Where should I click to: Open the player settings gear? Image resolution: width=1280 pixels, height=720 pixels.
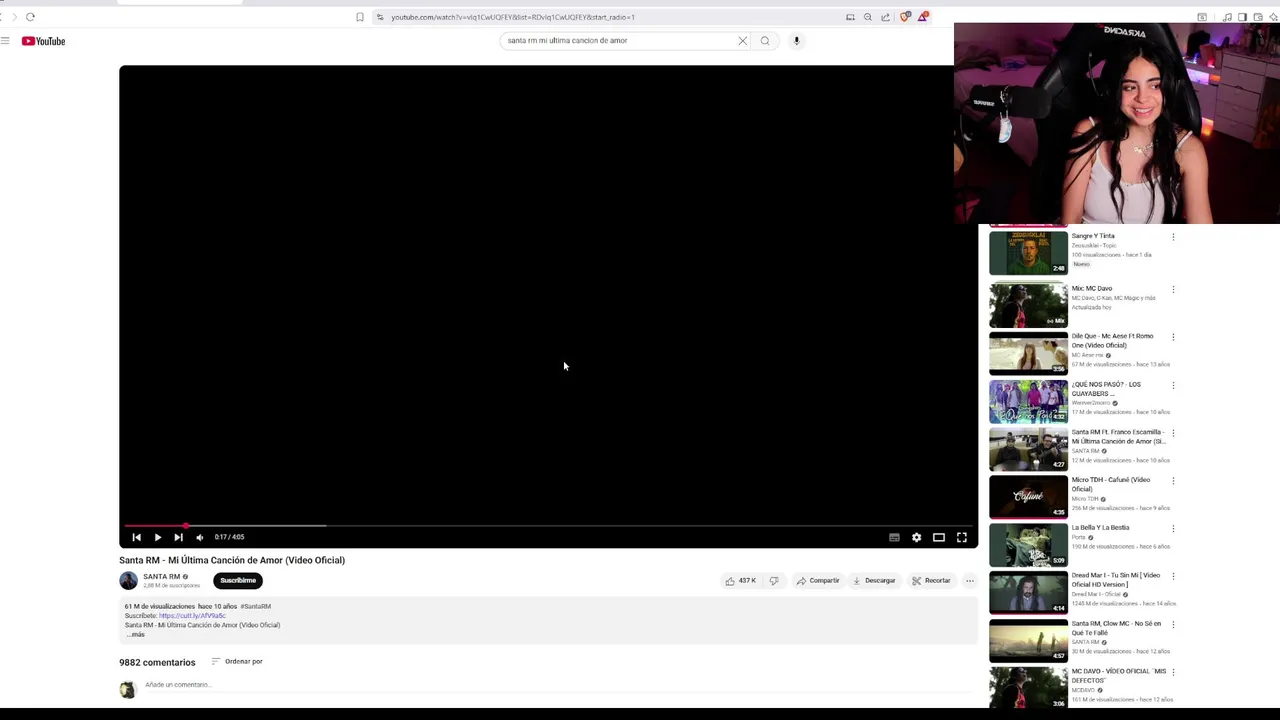(x=916, y=537)
